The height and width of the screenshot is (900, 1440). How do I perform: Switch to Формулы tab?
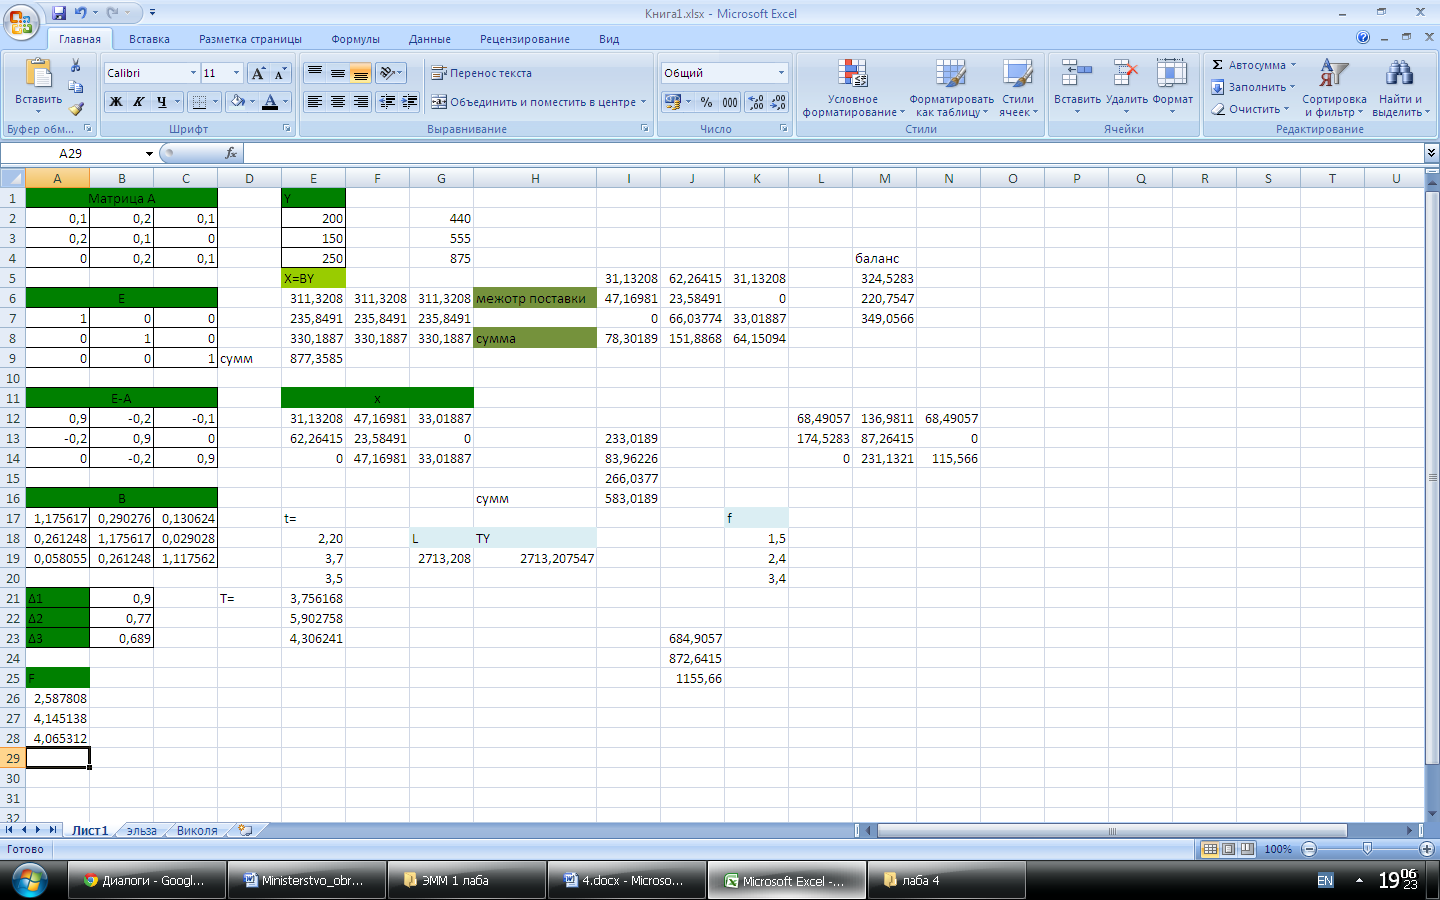(x=355, y=39)
